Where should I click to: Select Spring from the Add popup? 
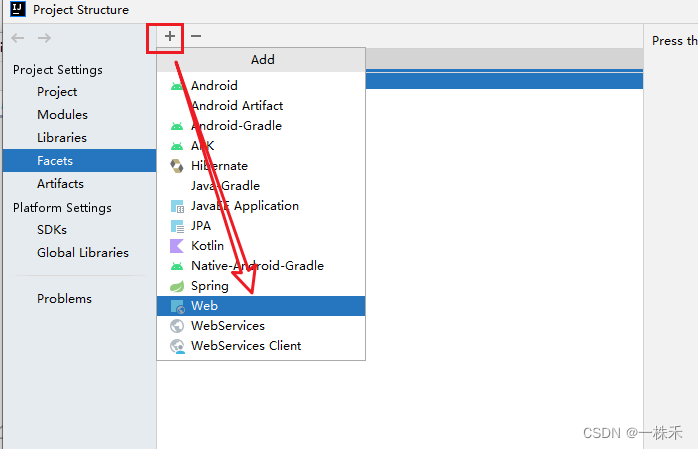point(261,286)
